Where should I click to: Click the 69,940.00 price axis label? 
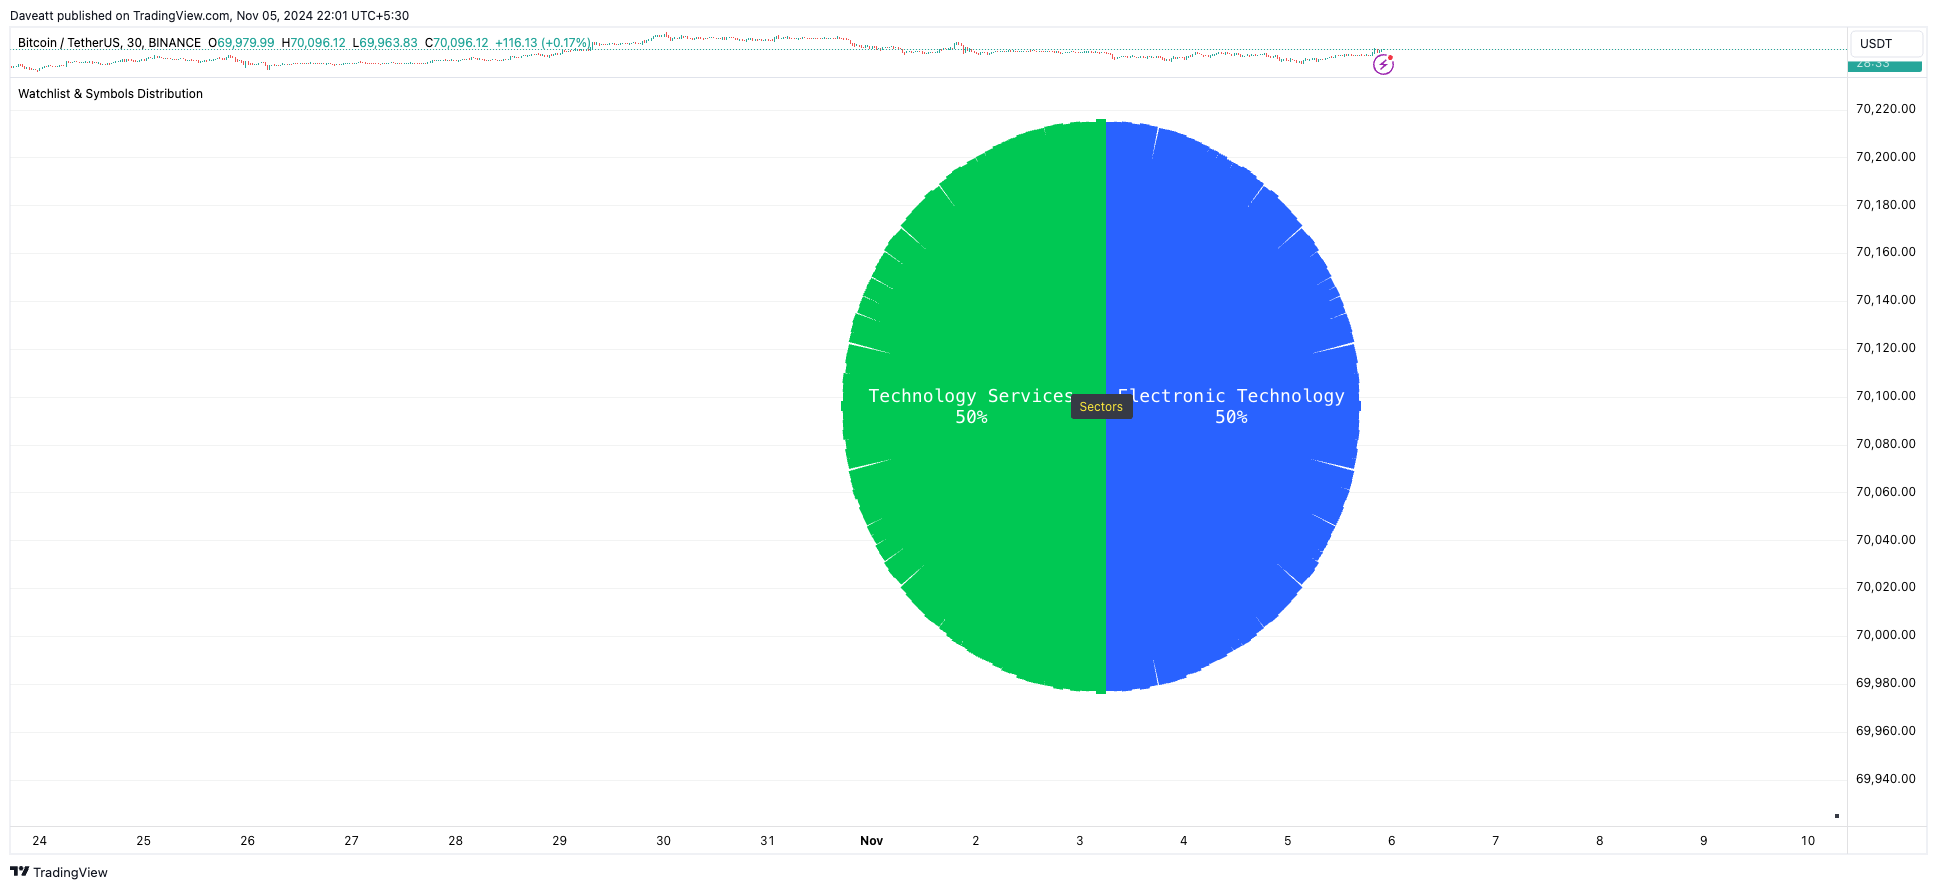[x=1885, y=779]
